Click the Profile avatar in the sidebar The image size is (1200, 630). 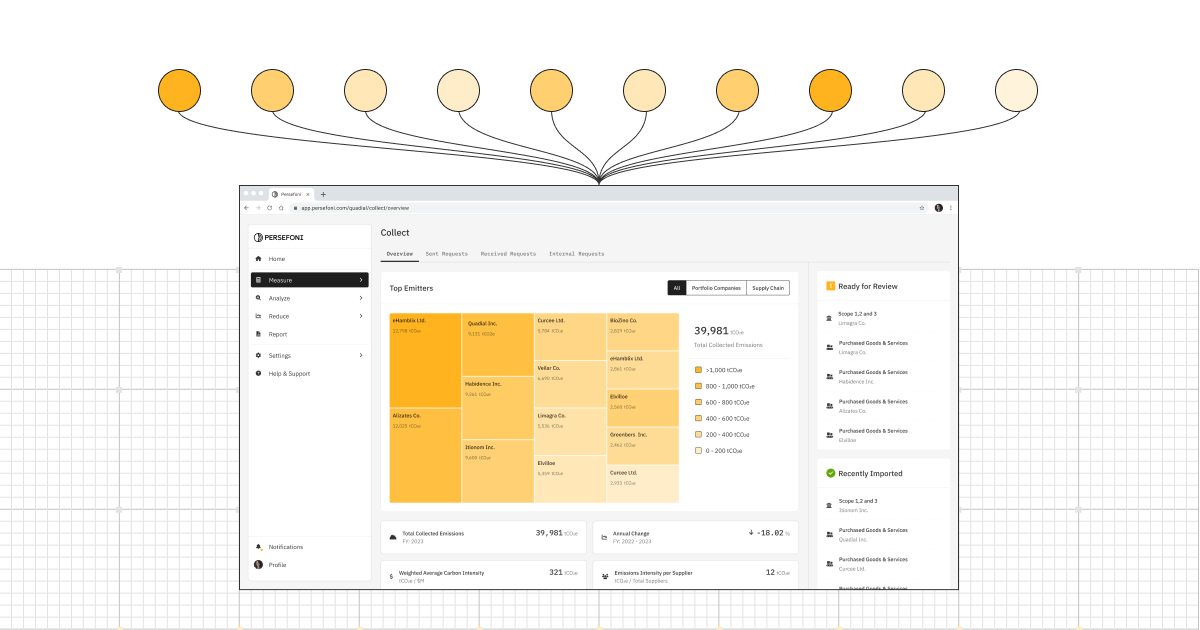(258, 565)
